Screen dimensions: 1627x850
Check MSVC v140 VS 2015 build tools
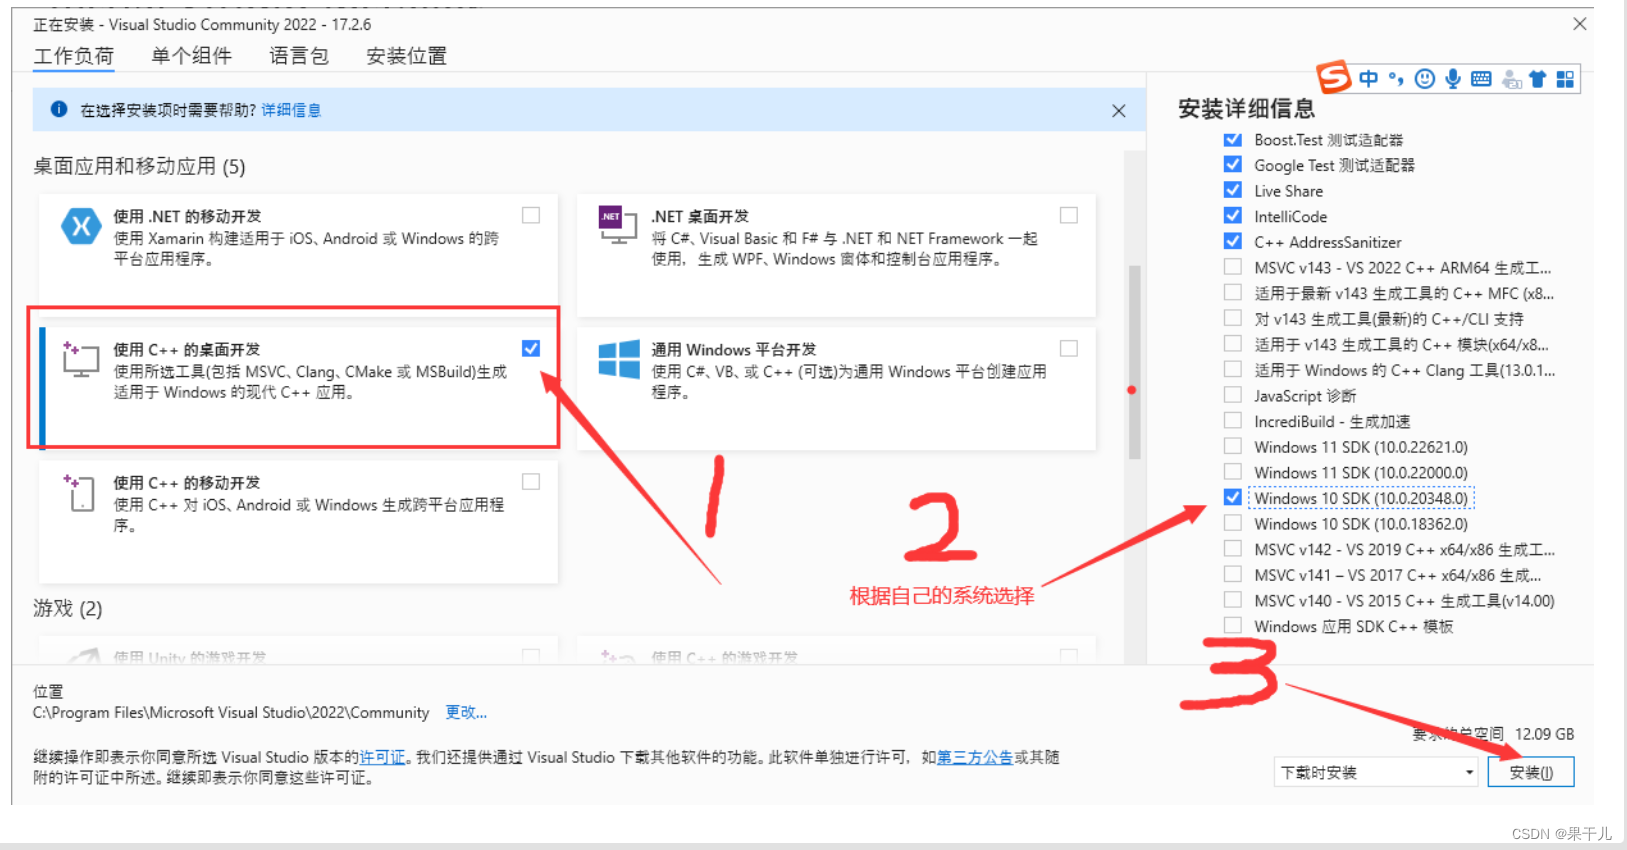coord(1233,600)
